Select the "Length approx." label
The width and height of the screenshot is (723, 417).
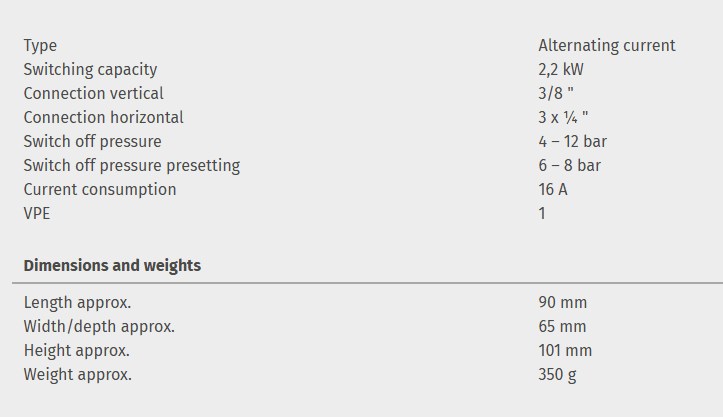(x=77, y=302)
